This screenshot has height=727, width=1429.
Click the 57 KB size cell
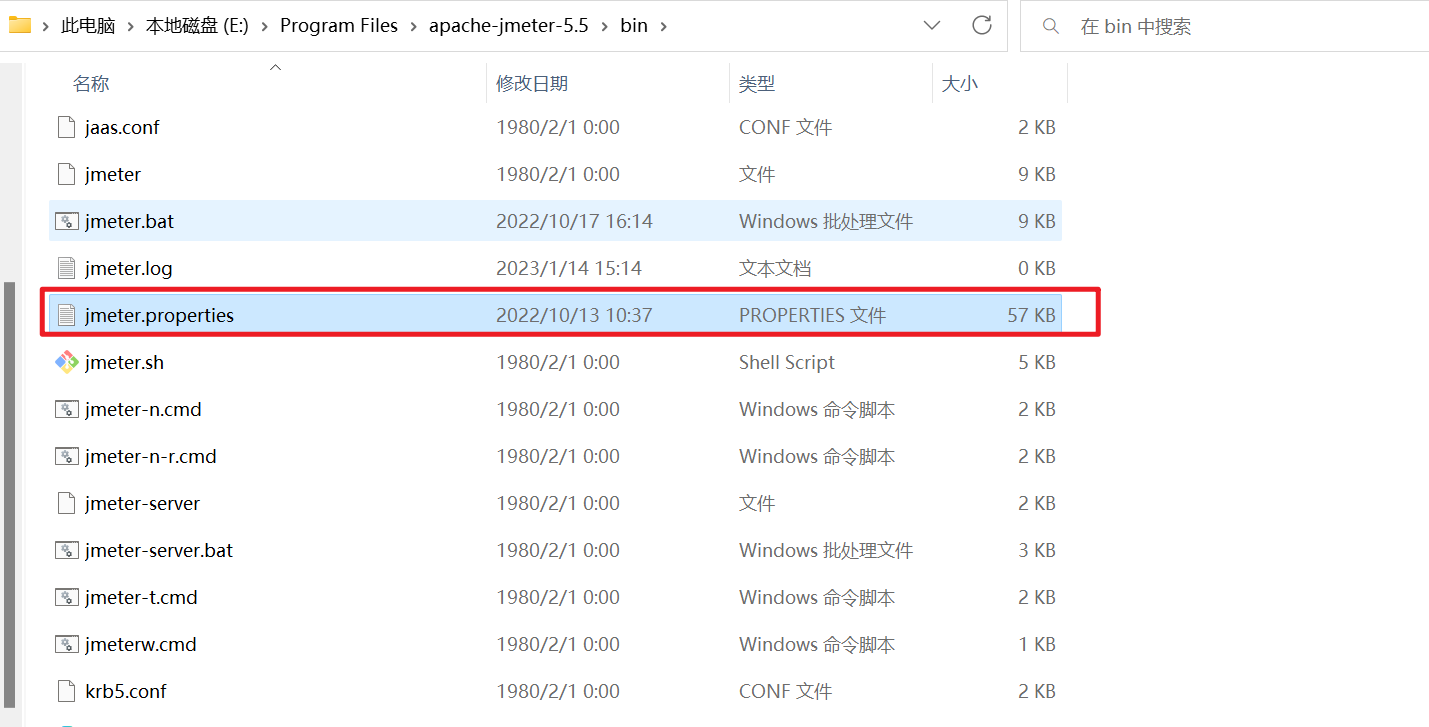[x=1031, y=315]
